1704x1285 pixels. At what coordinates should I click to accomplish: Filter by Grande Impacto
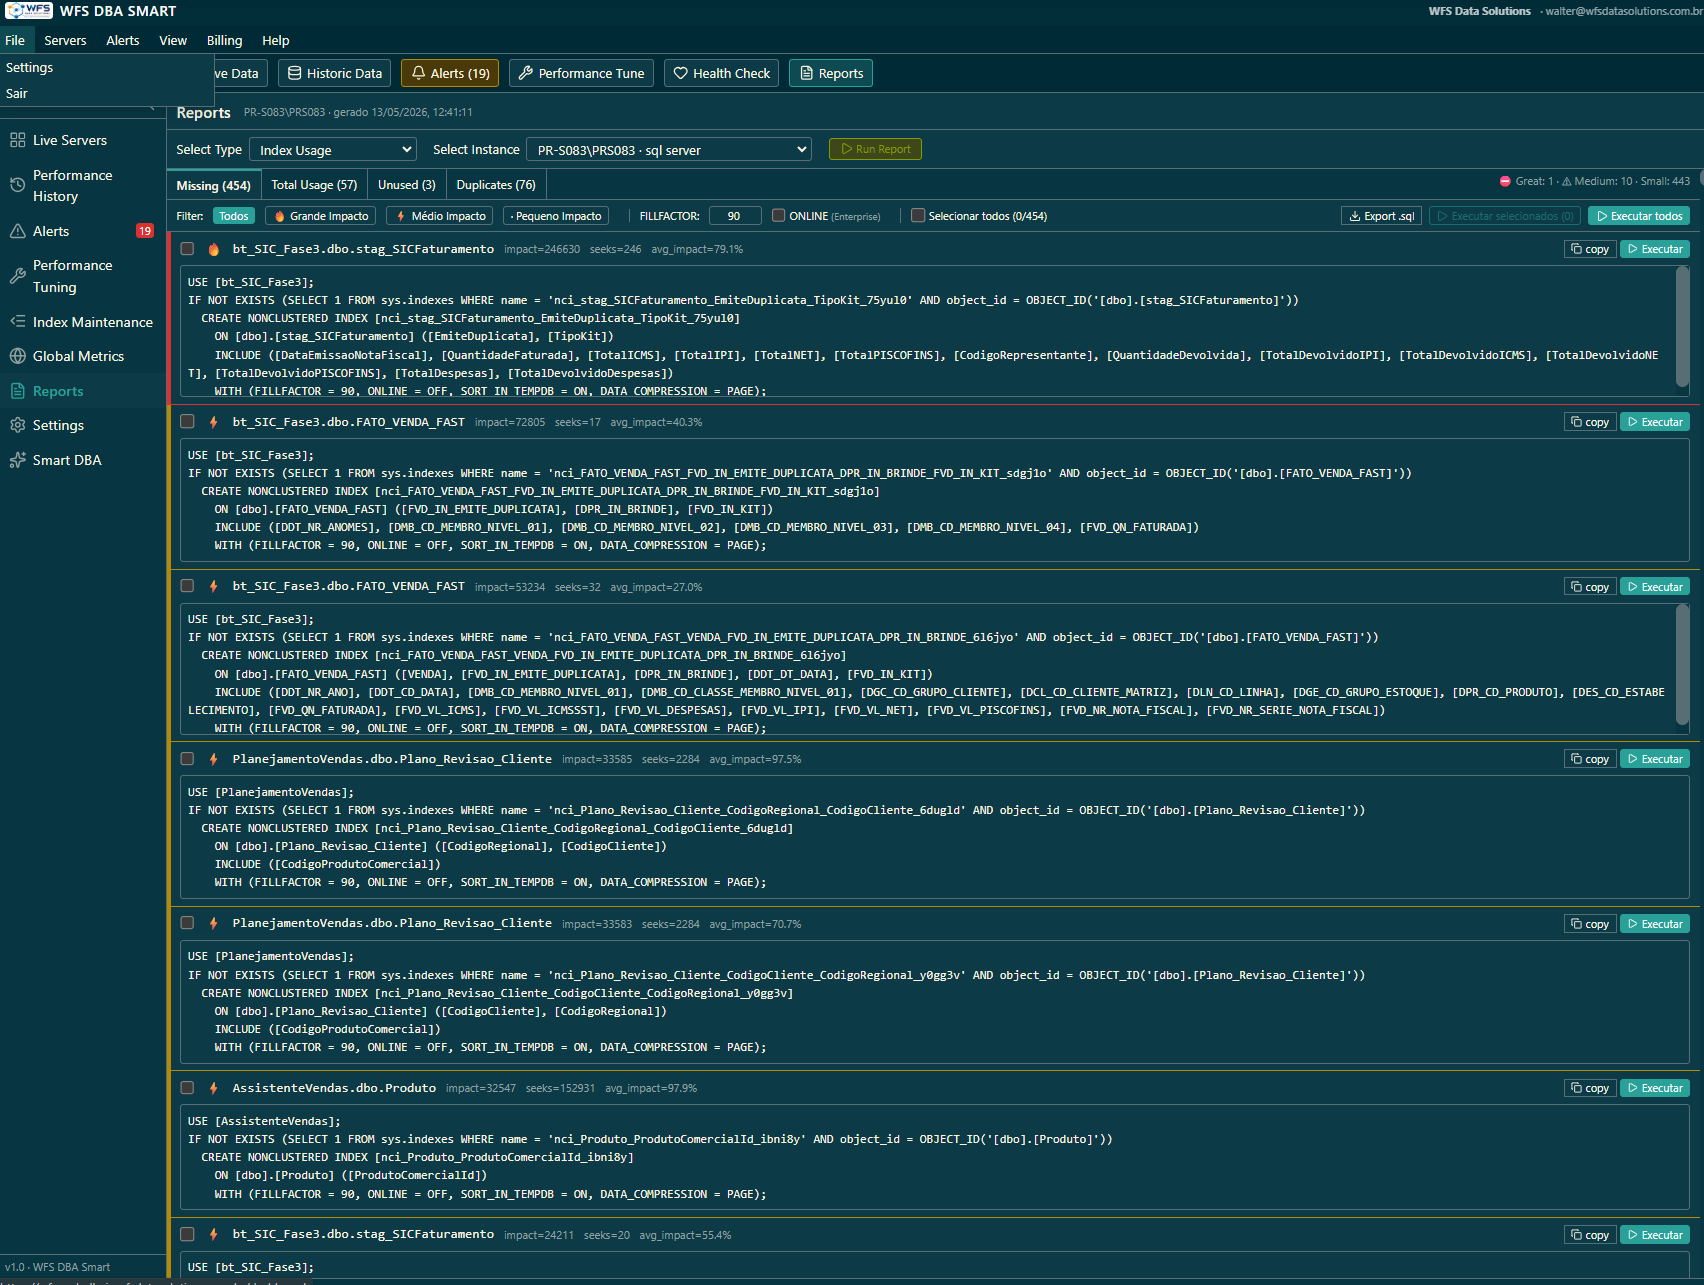(322, 216)
